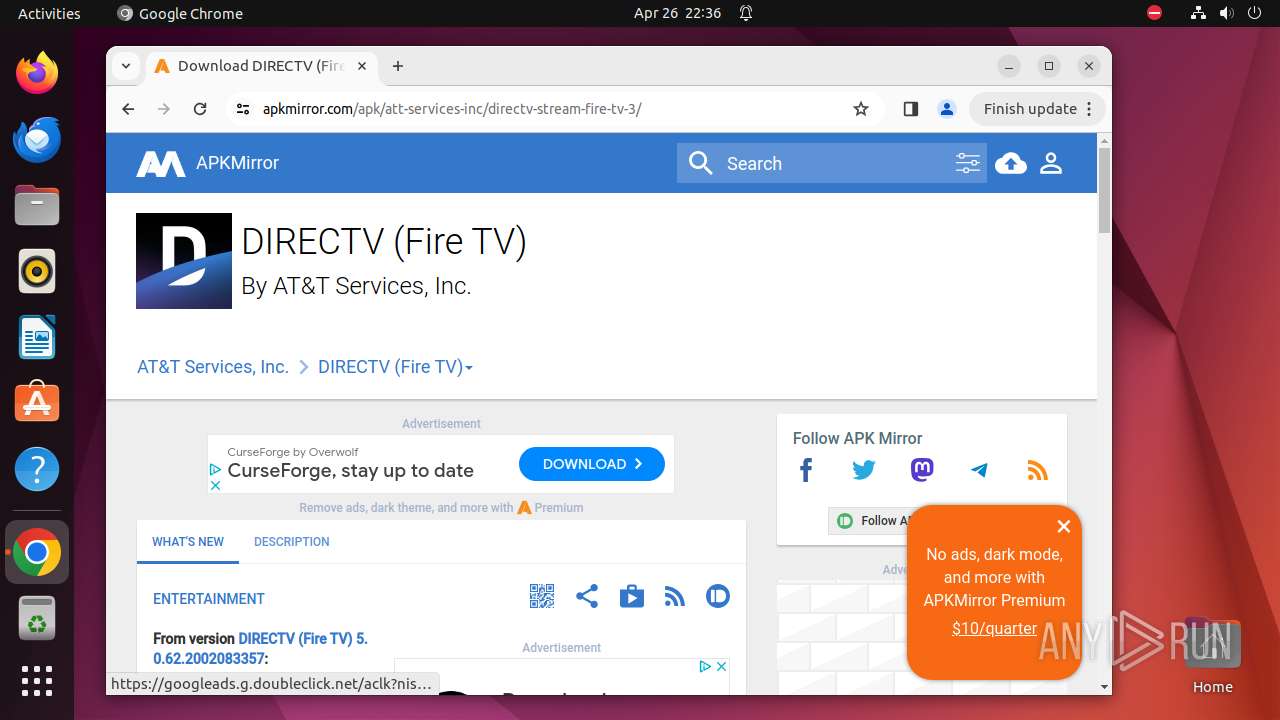Screen dimensions: 1280x720
Task: Switch to the Description tab
Action: pos(292,542)
